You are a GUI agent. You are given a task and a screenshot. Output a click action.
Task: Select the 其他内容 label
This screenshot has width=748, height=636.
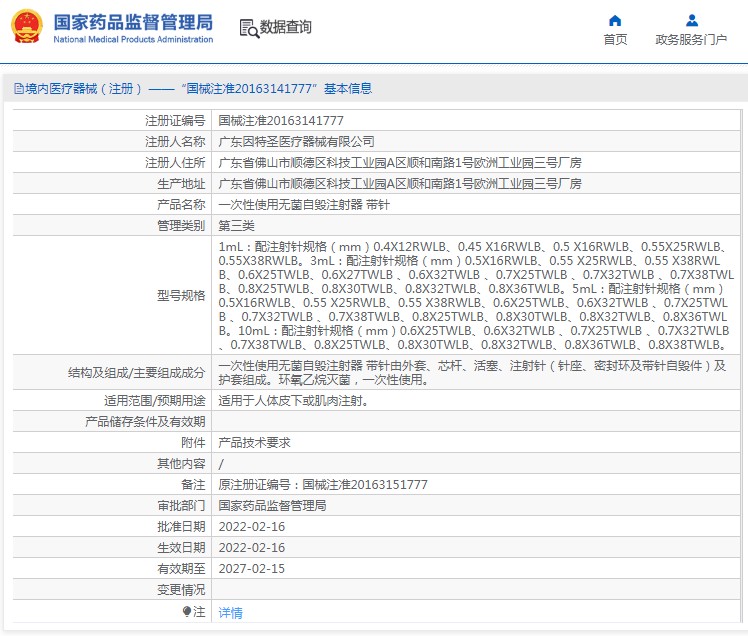pos(181,464)
